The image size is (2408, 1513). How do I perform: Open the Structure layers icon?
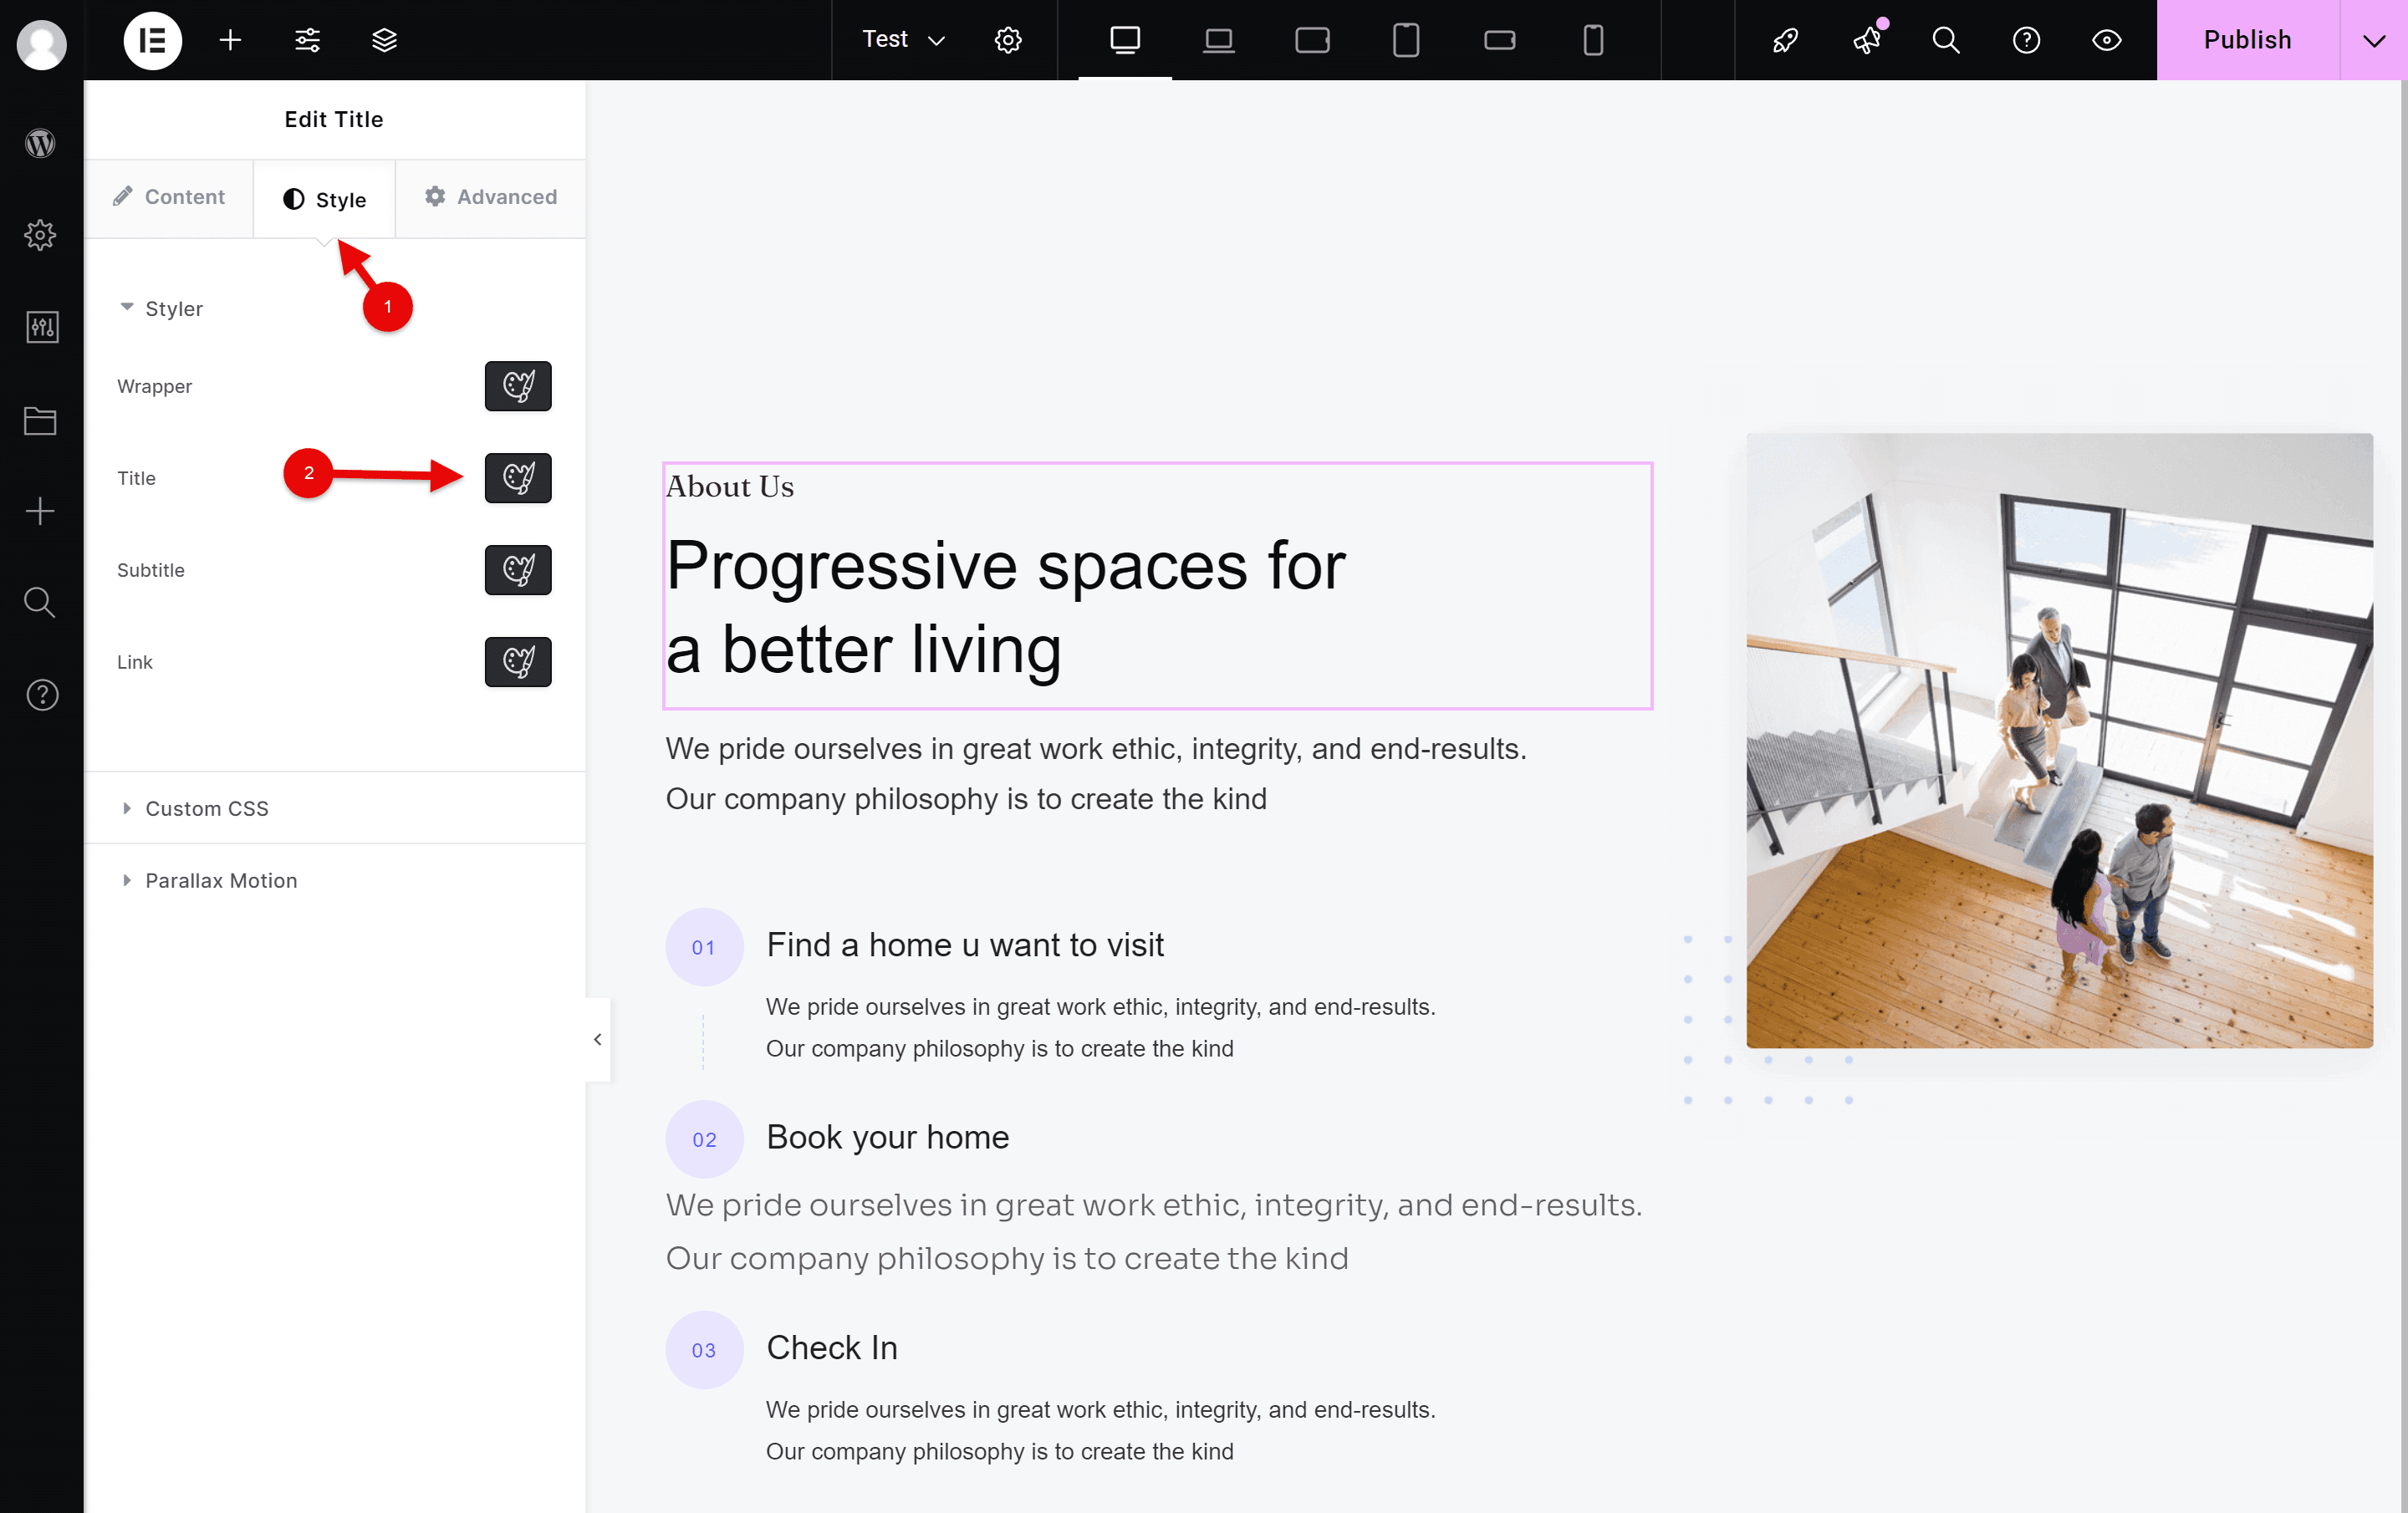[384, 40]
